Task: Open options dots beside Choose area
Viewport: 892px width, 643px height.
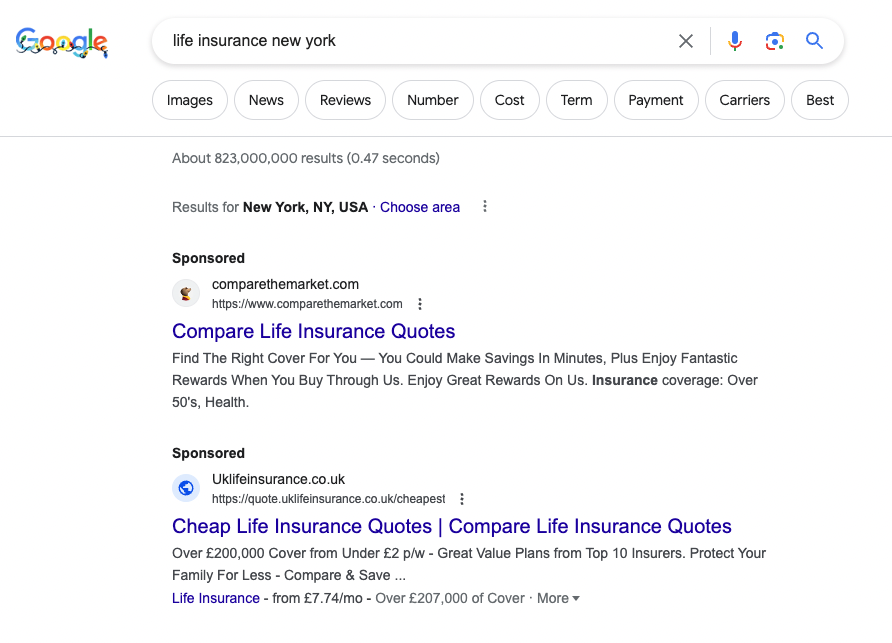Action: tap(485, 207)
